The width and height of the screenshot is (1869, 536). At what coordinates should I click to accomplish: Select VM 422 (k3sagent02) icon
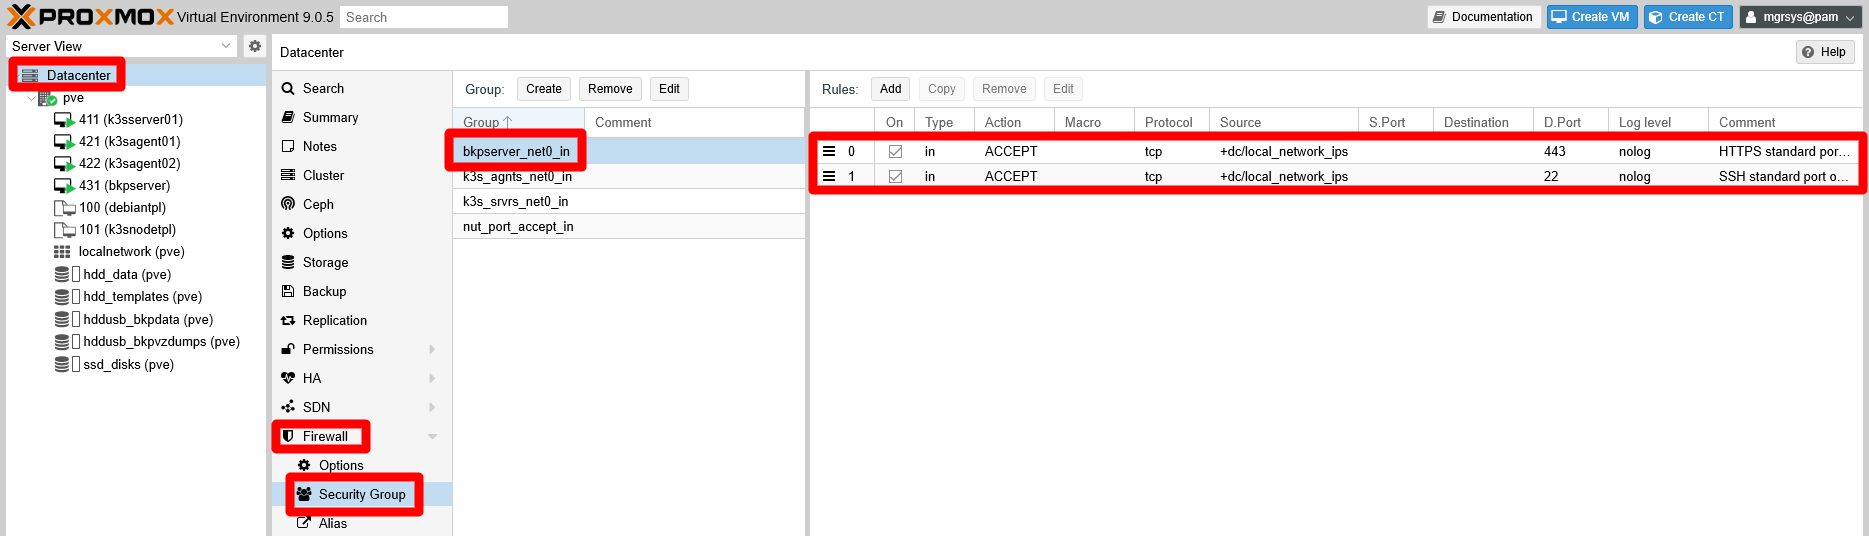pyautogui.click(x=64, y=164)
